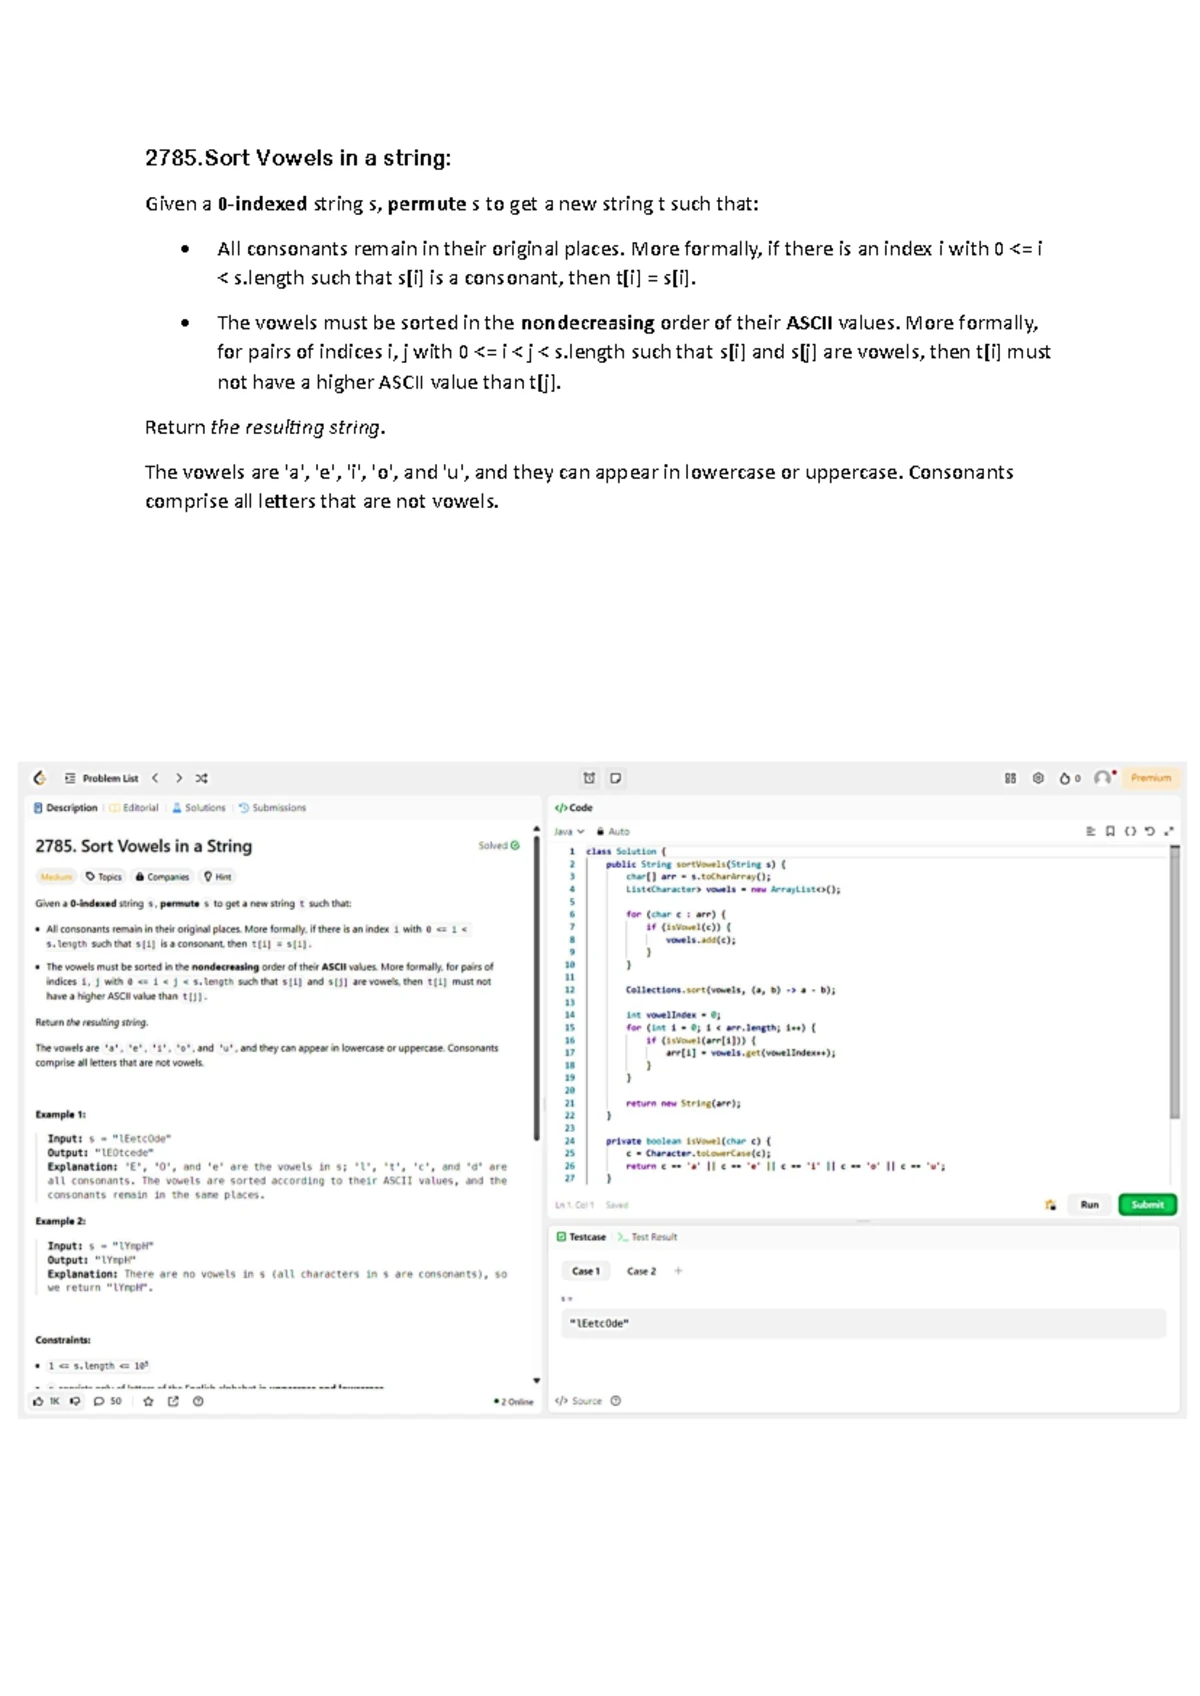Expand the editor to fullscreen
1200x1696 pixels.
tap(1169, 832)
